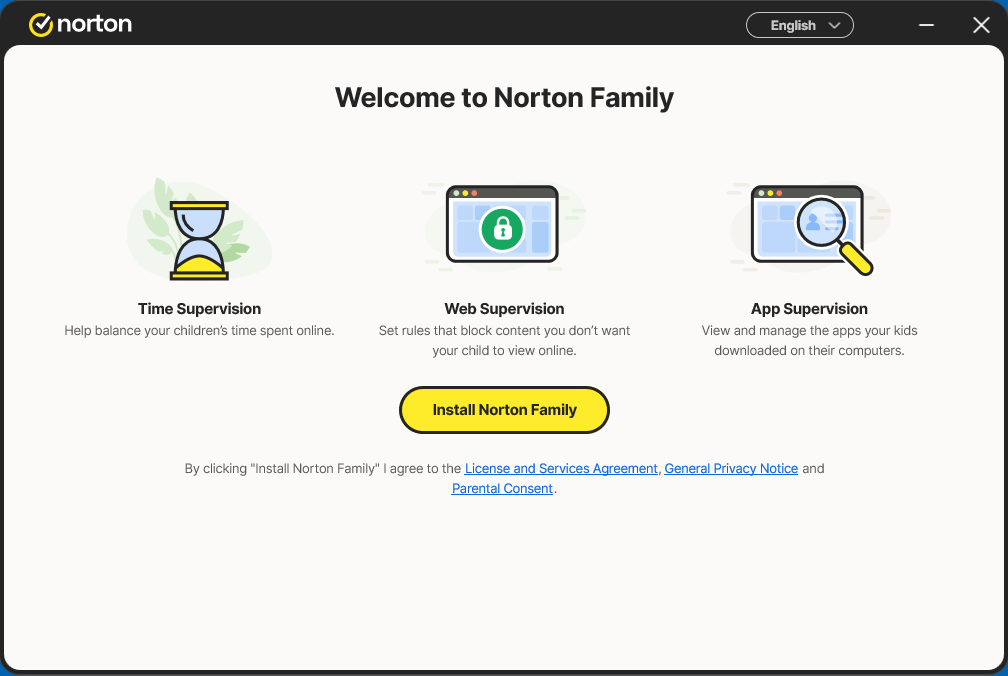Click Install Norton Family button

pyautogui.click(x=504, y=410)
